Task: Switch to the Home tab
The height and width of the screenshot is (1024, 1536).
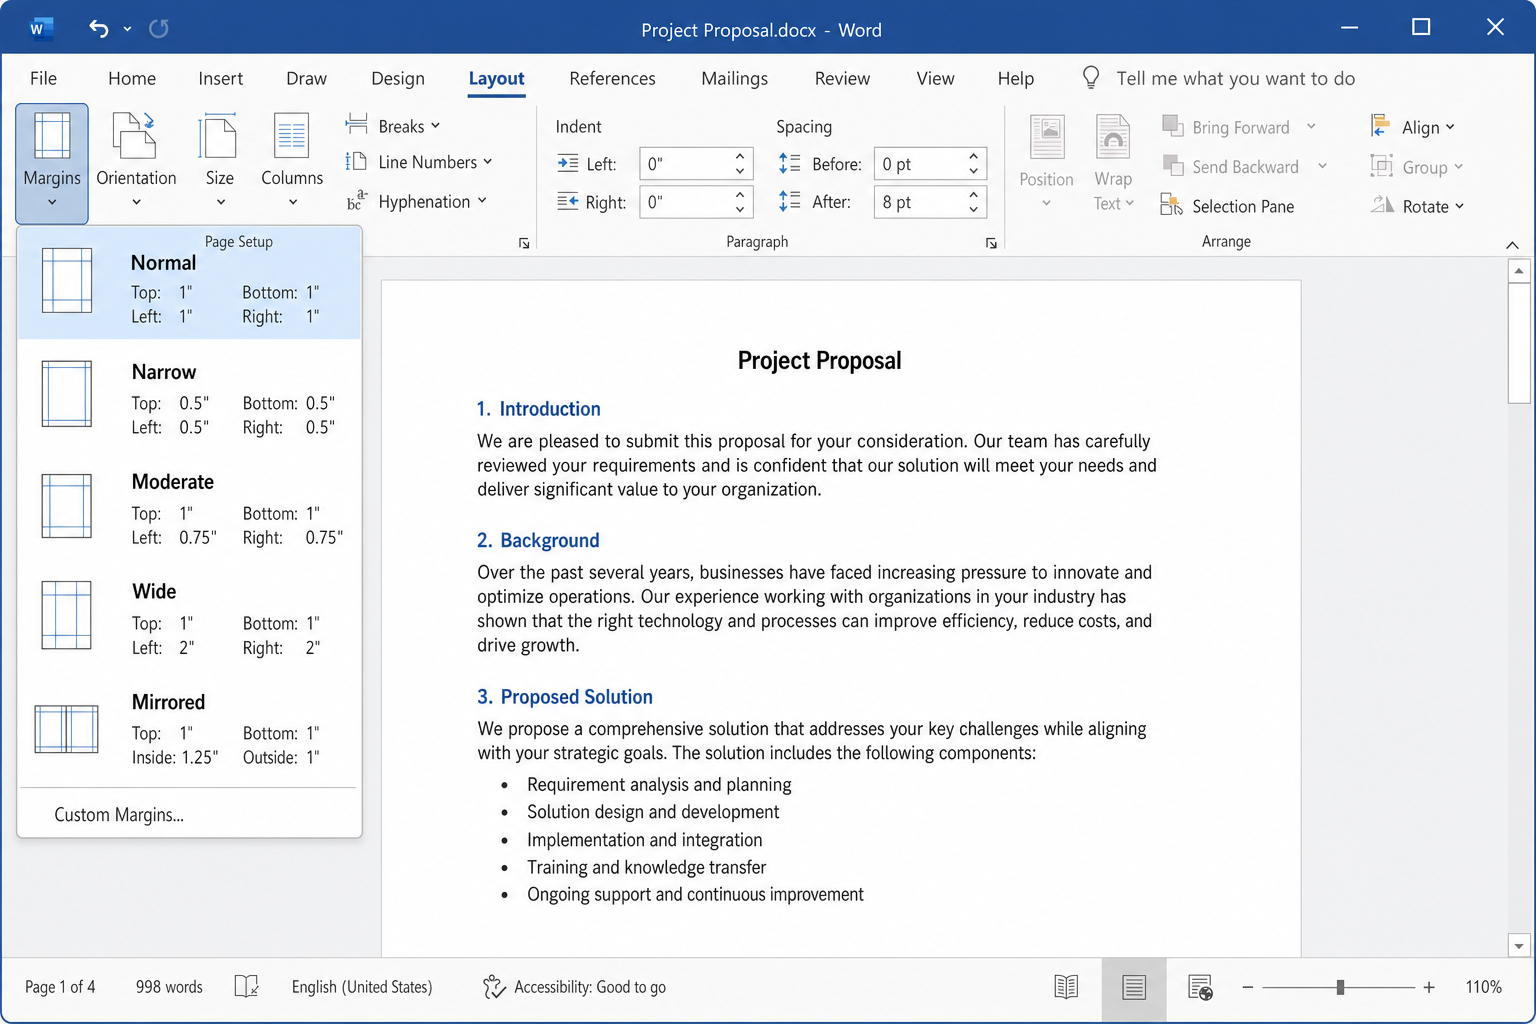Action: (132, 78)
